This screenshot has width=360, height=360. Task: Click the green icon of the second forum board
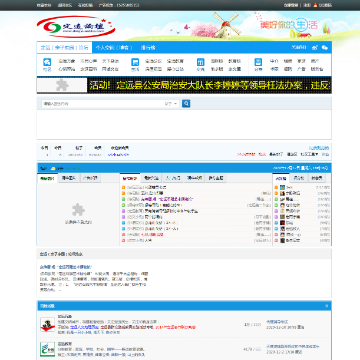(47, 349)
